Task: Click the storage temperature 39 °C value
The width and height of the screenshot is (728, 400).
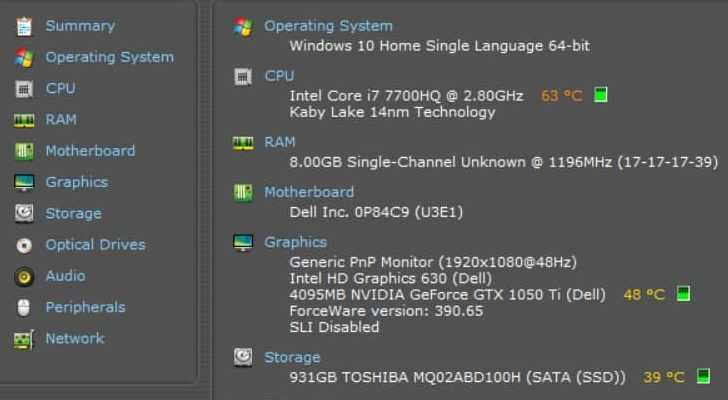Action: (x=664, y=377)
